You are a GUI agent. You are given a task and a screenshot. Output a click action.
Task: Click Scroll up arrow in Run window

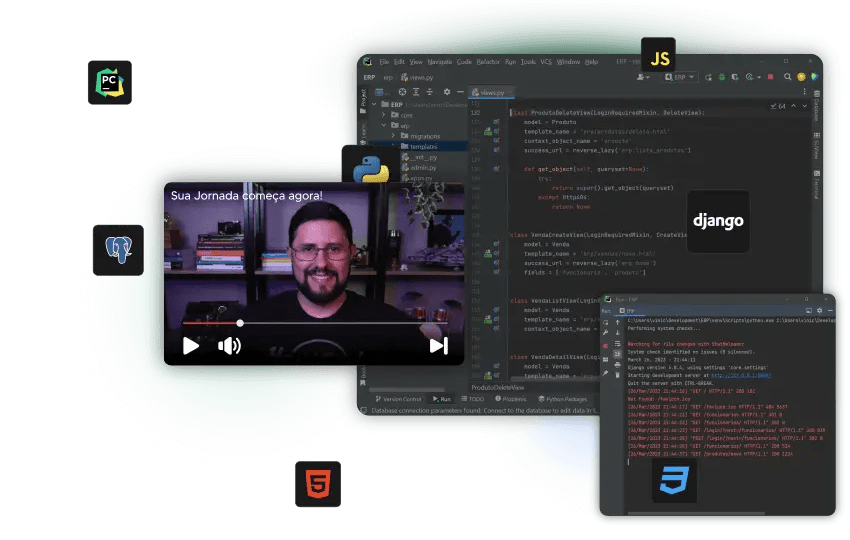pyautogui.click(x=617, y=323)
